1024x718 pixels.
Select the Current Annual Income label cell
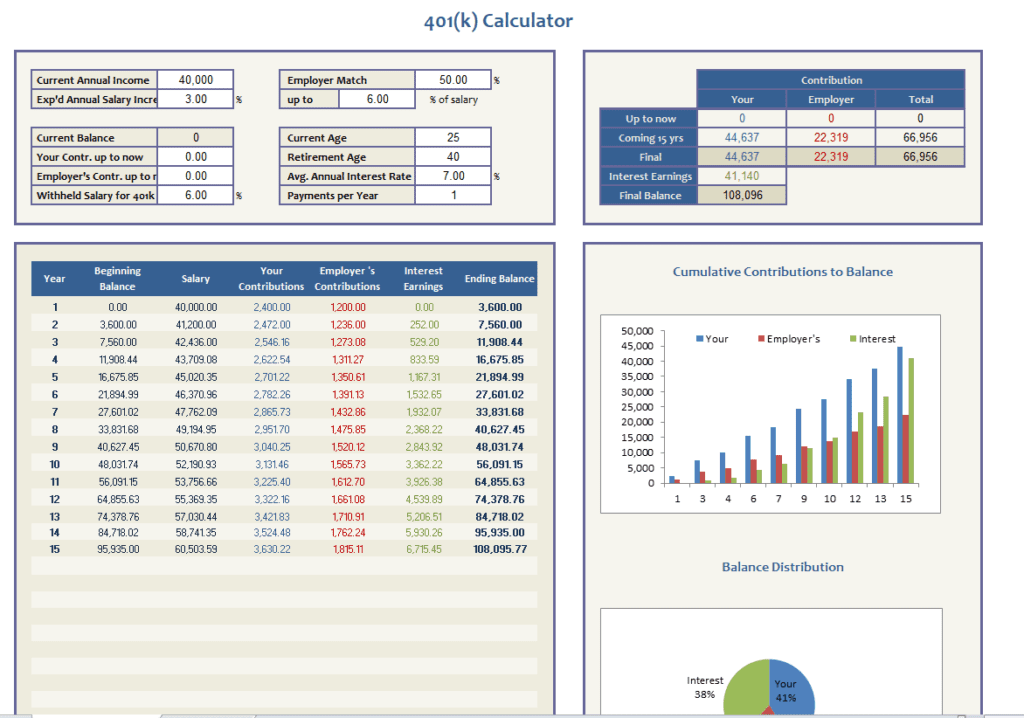coord(94,80)
